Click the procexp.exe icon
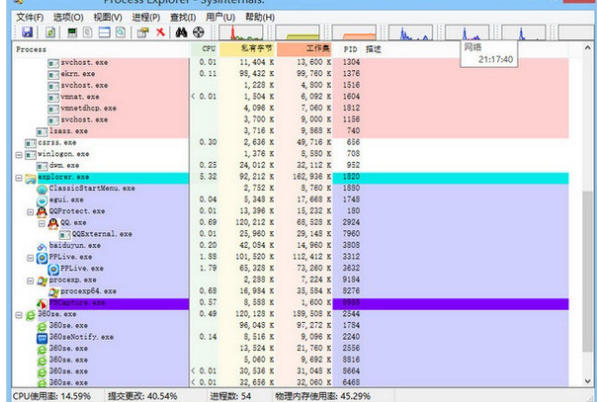 [x=42, y=281]
